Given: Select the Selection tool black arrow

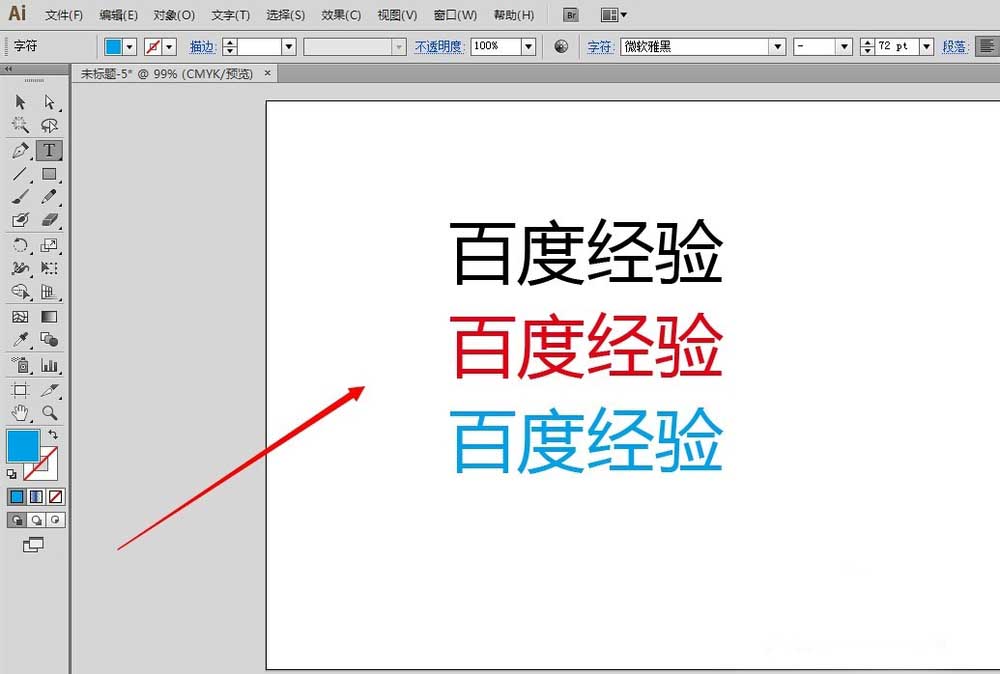Looking at the screenshot, I should point(20,102).
